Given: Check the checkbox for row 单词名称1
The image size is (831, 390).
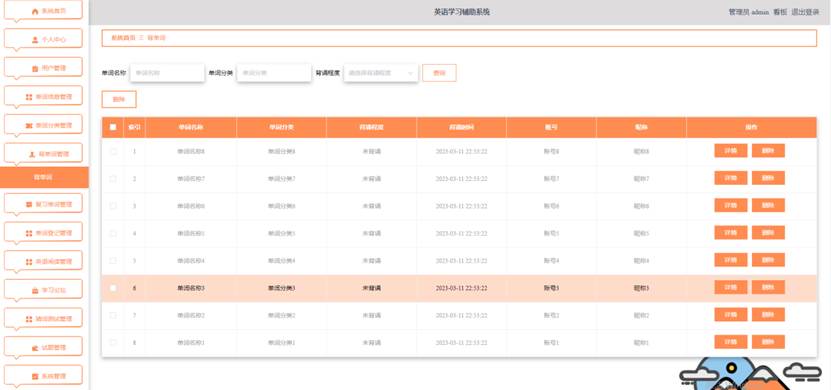Looking at the screenshot, I should 113,342.
